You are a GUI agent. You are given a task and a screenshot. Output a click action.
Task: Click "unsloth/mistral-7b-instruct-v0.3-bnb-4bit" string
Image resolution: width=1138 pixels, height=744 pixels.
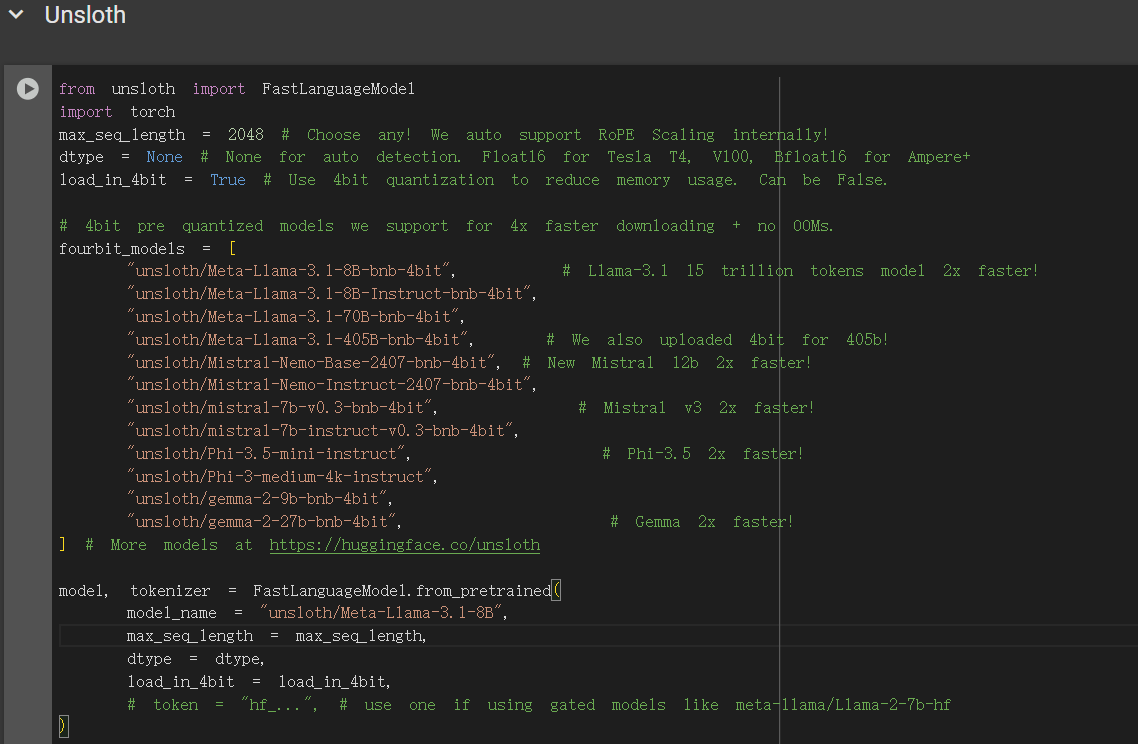[x=320, y=430]
